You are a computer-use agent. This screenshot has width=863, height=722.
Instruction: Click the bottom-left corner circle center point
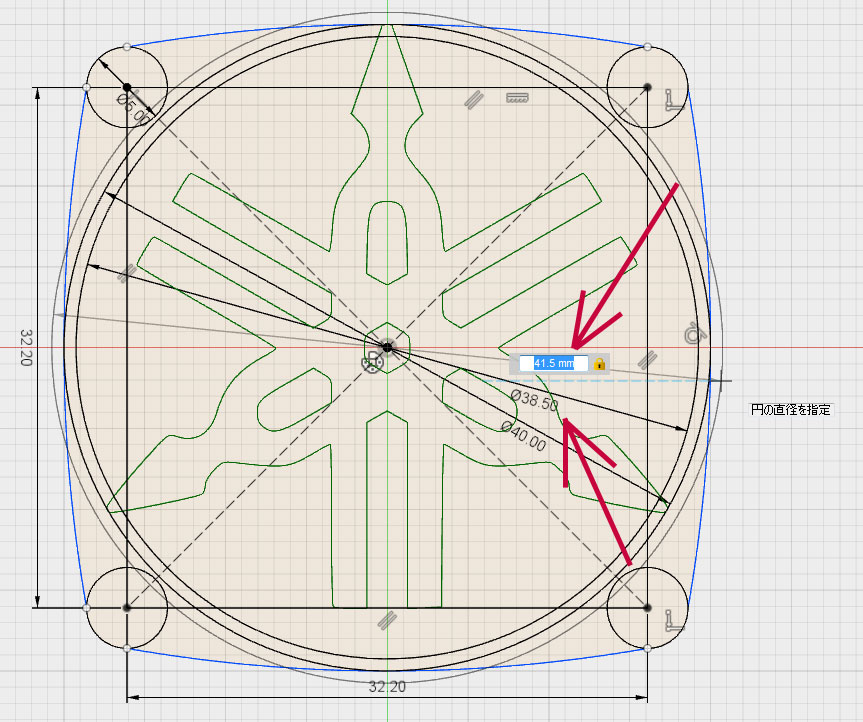(x=126, y=607)
